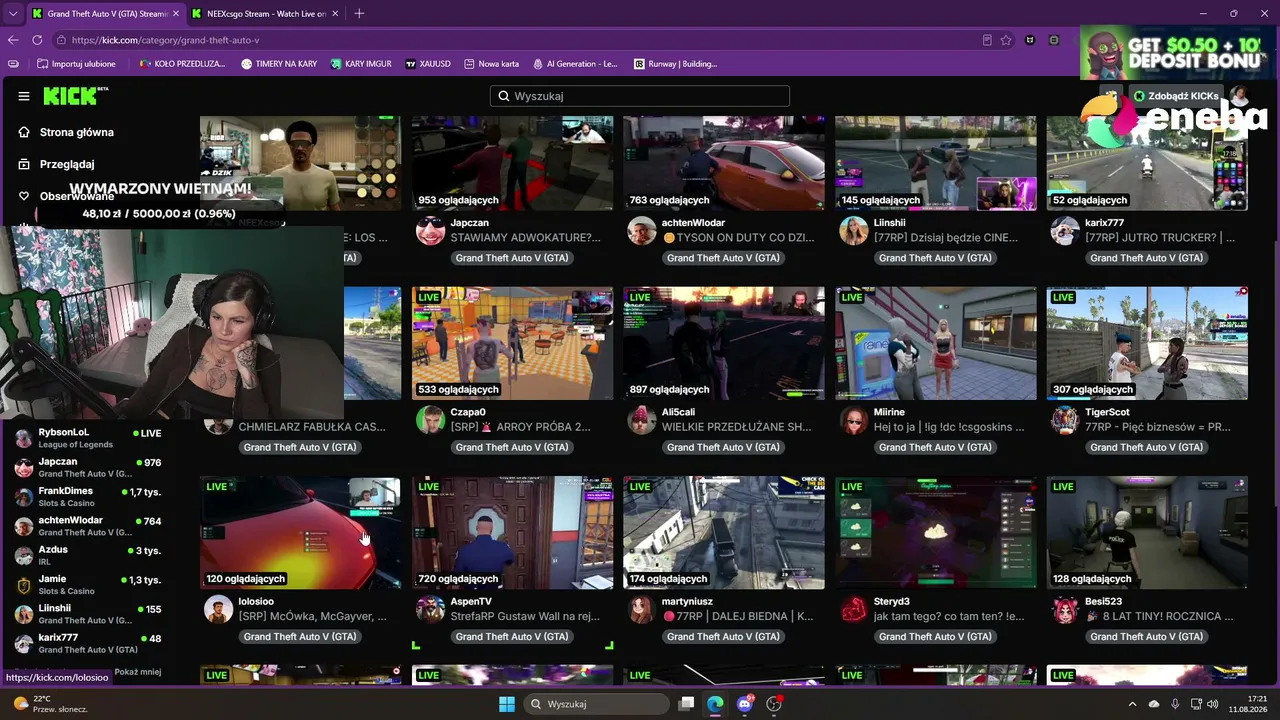Viewport: 1280px width, 720px height.
Task: Open Liinshii stream thumbnail with 145 viewers
Action: tap(936, 163)
